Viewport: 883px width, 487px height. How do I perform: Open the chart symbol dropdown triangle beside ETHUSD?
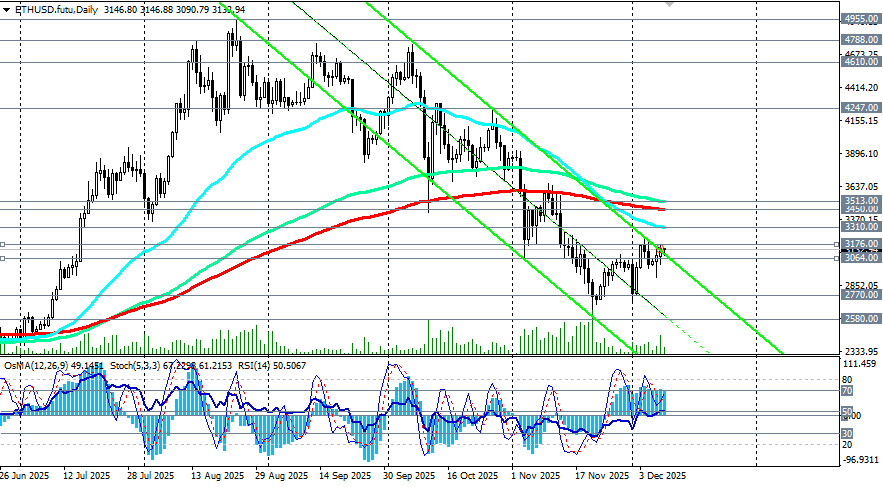tap(6, 10)
